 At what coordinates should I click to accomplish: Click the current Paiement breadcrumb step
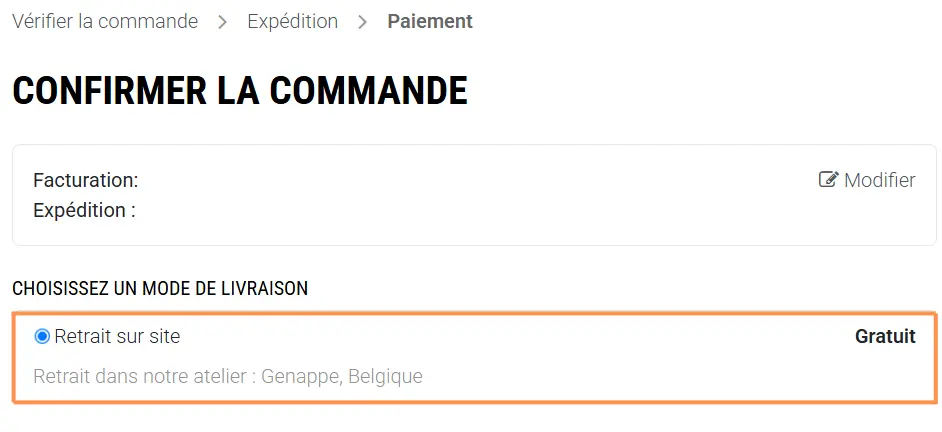pyautogui.click(x=430, y=21)
